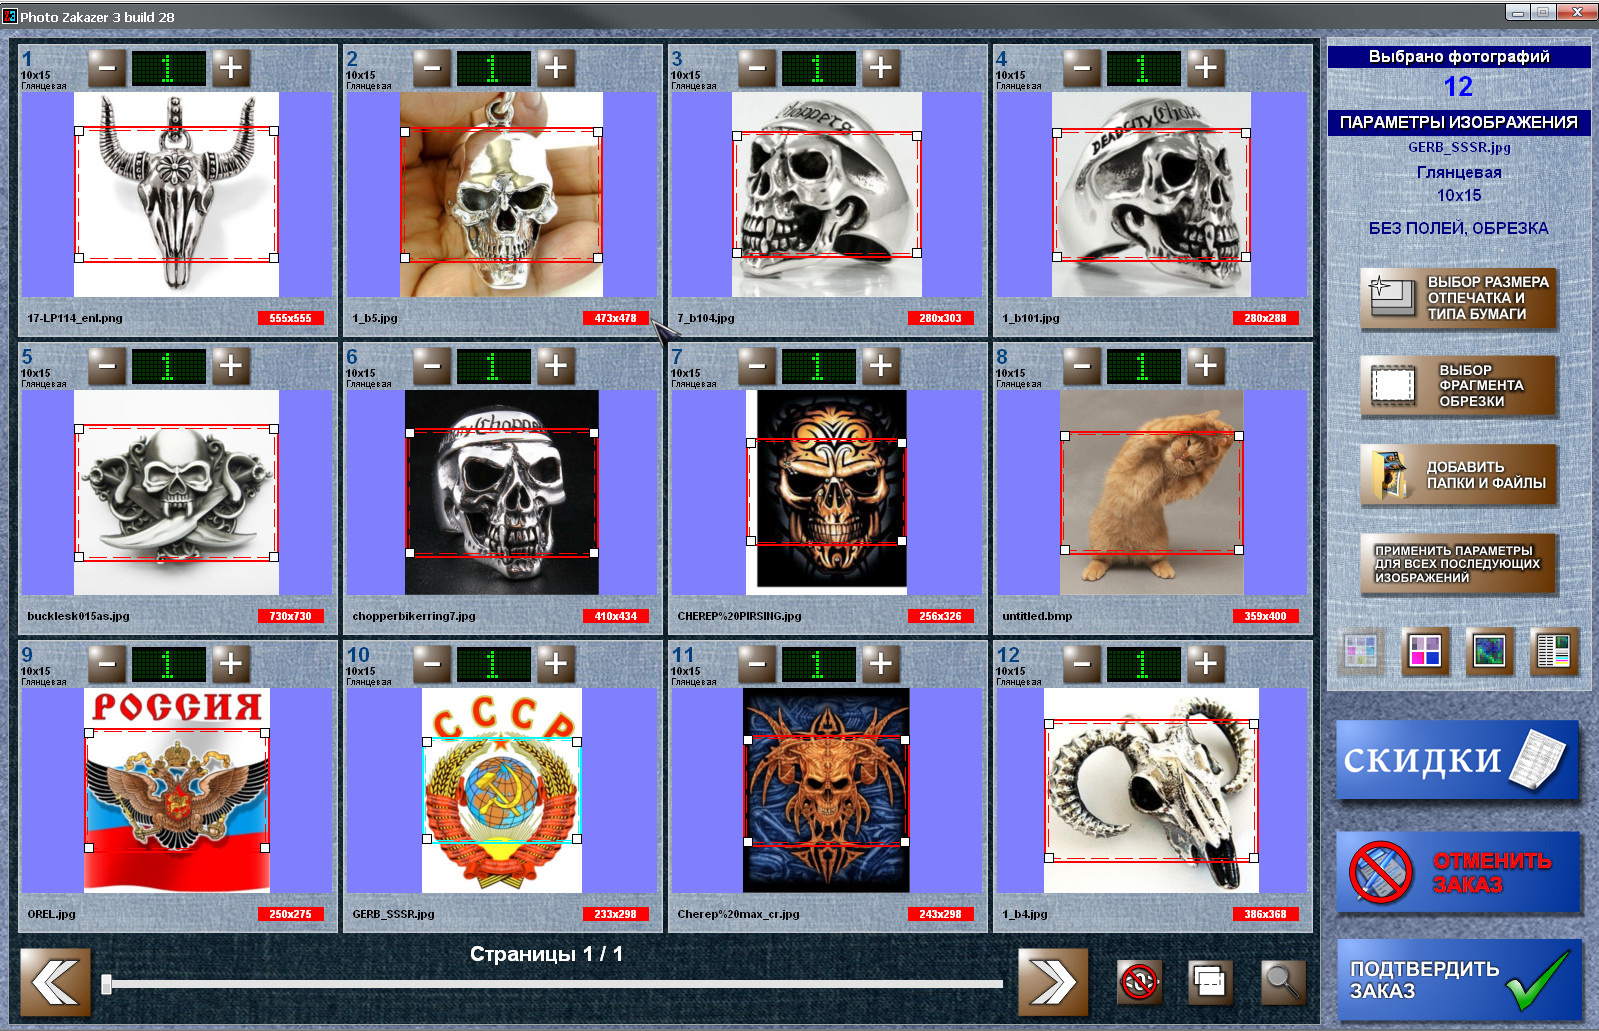Click the 386x368 size badge
The image size is (1599, 1031).
[1265, 914]
